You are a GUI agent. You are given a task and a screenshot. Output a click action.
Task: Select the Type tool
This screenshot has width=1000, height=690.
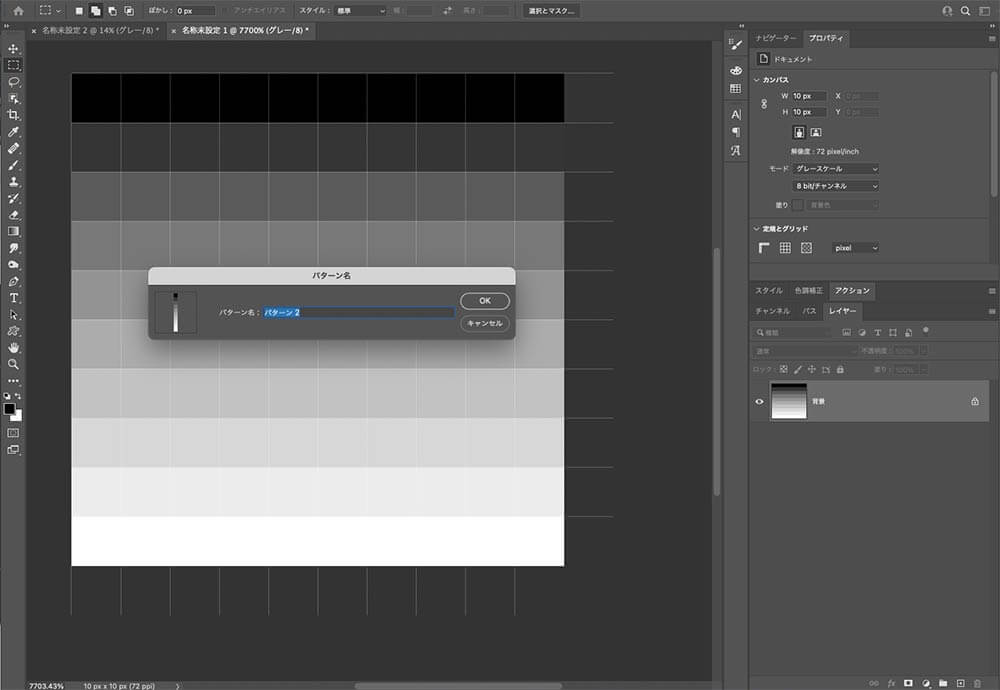pos(13,298)
